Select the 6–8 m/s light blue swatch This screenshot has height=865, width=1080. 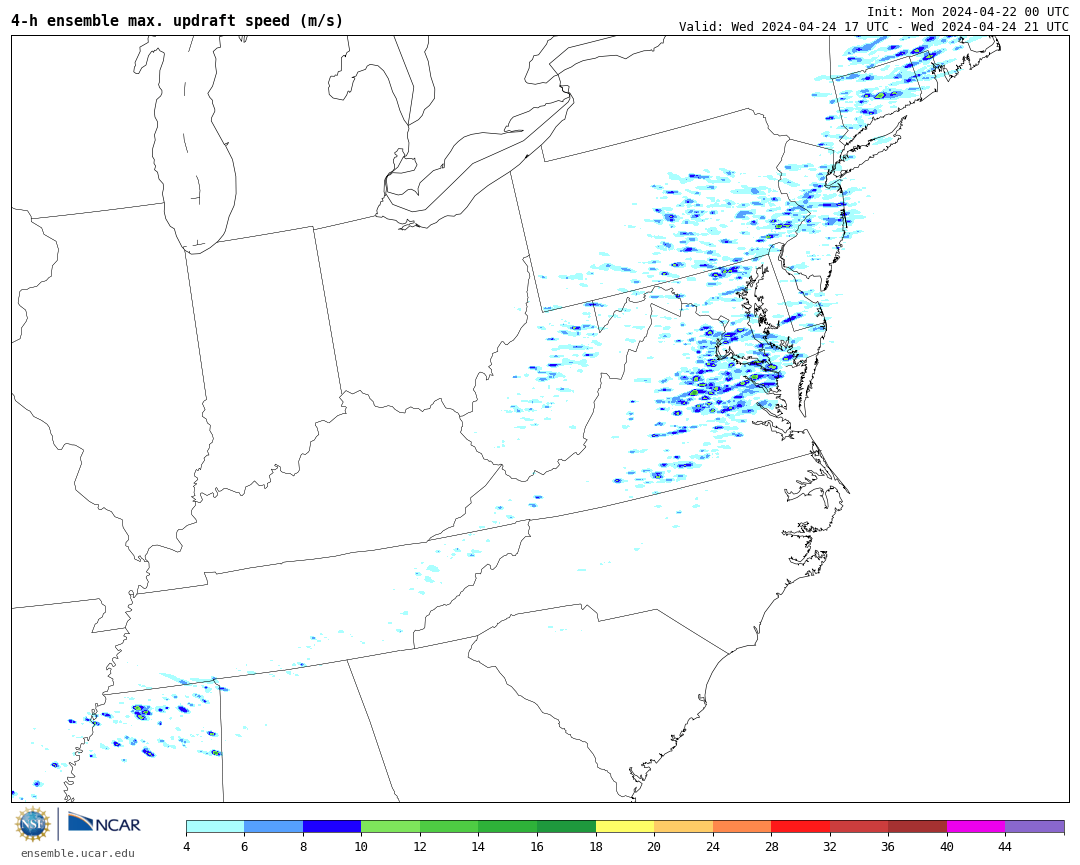point(273,826)
